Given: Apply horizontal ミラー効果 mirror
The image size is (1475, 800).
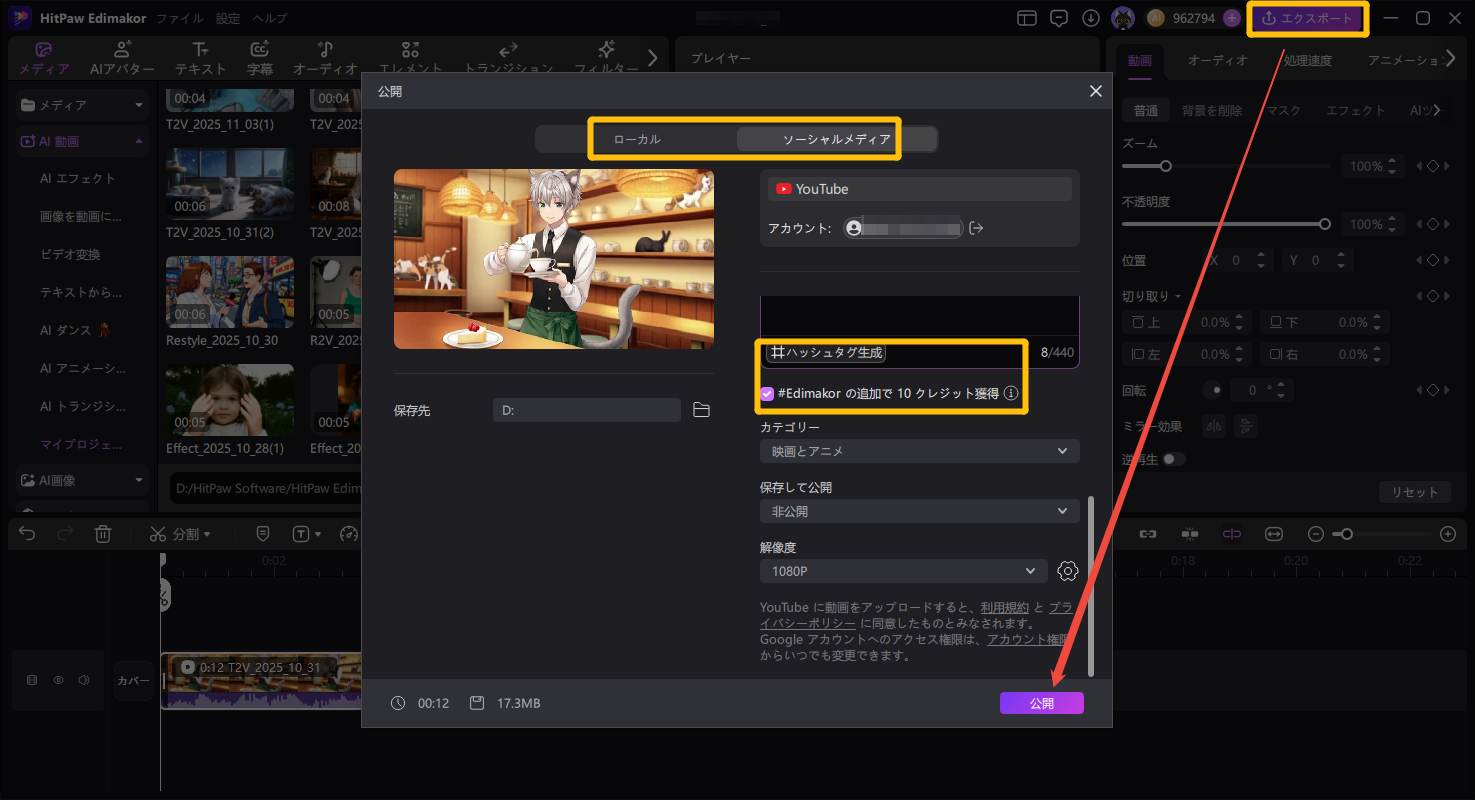Looking at the screenshot, I should pos(1213,425).
